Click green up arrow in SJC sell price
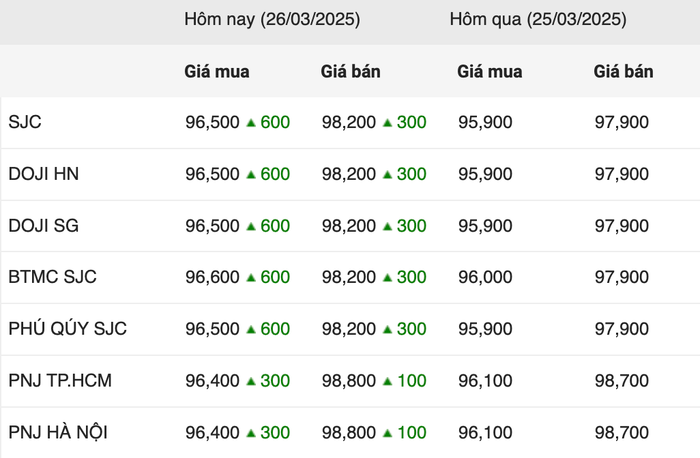This screenshot has width=700, height=458. pos(388,122)
